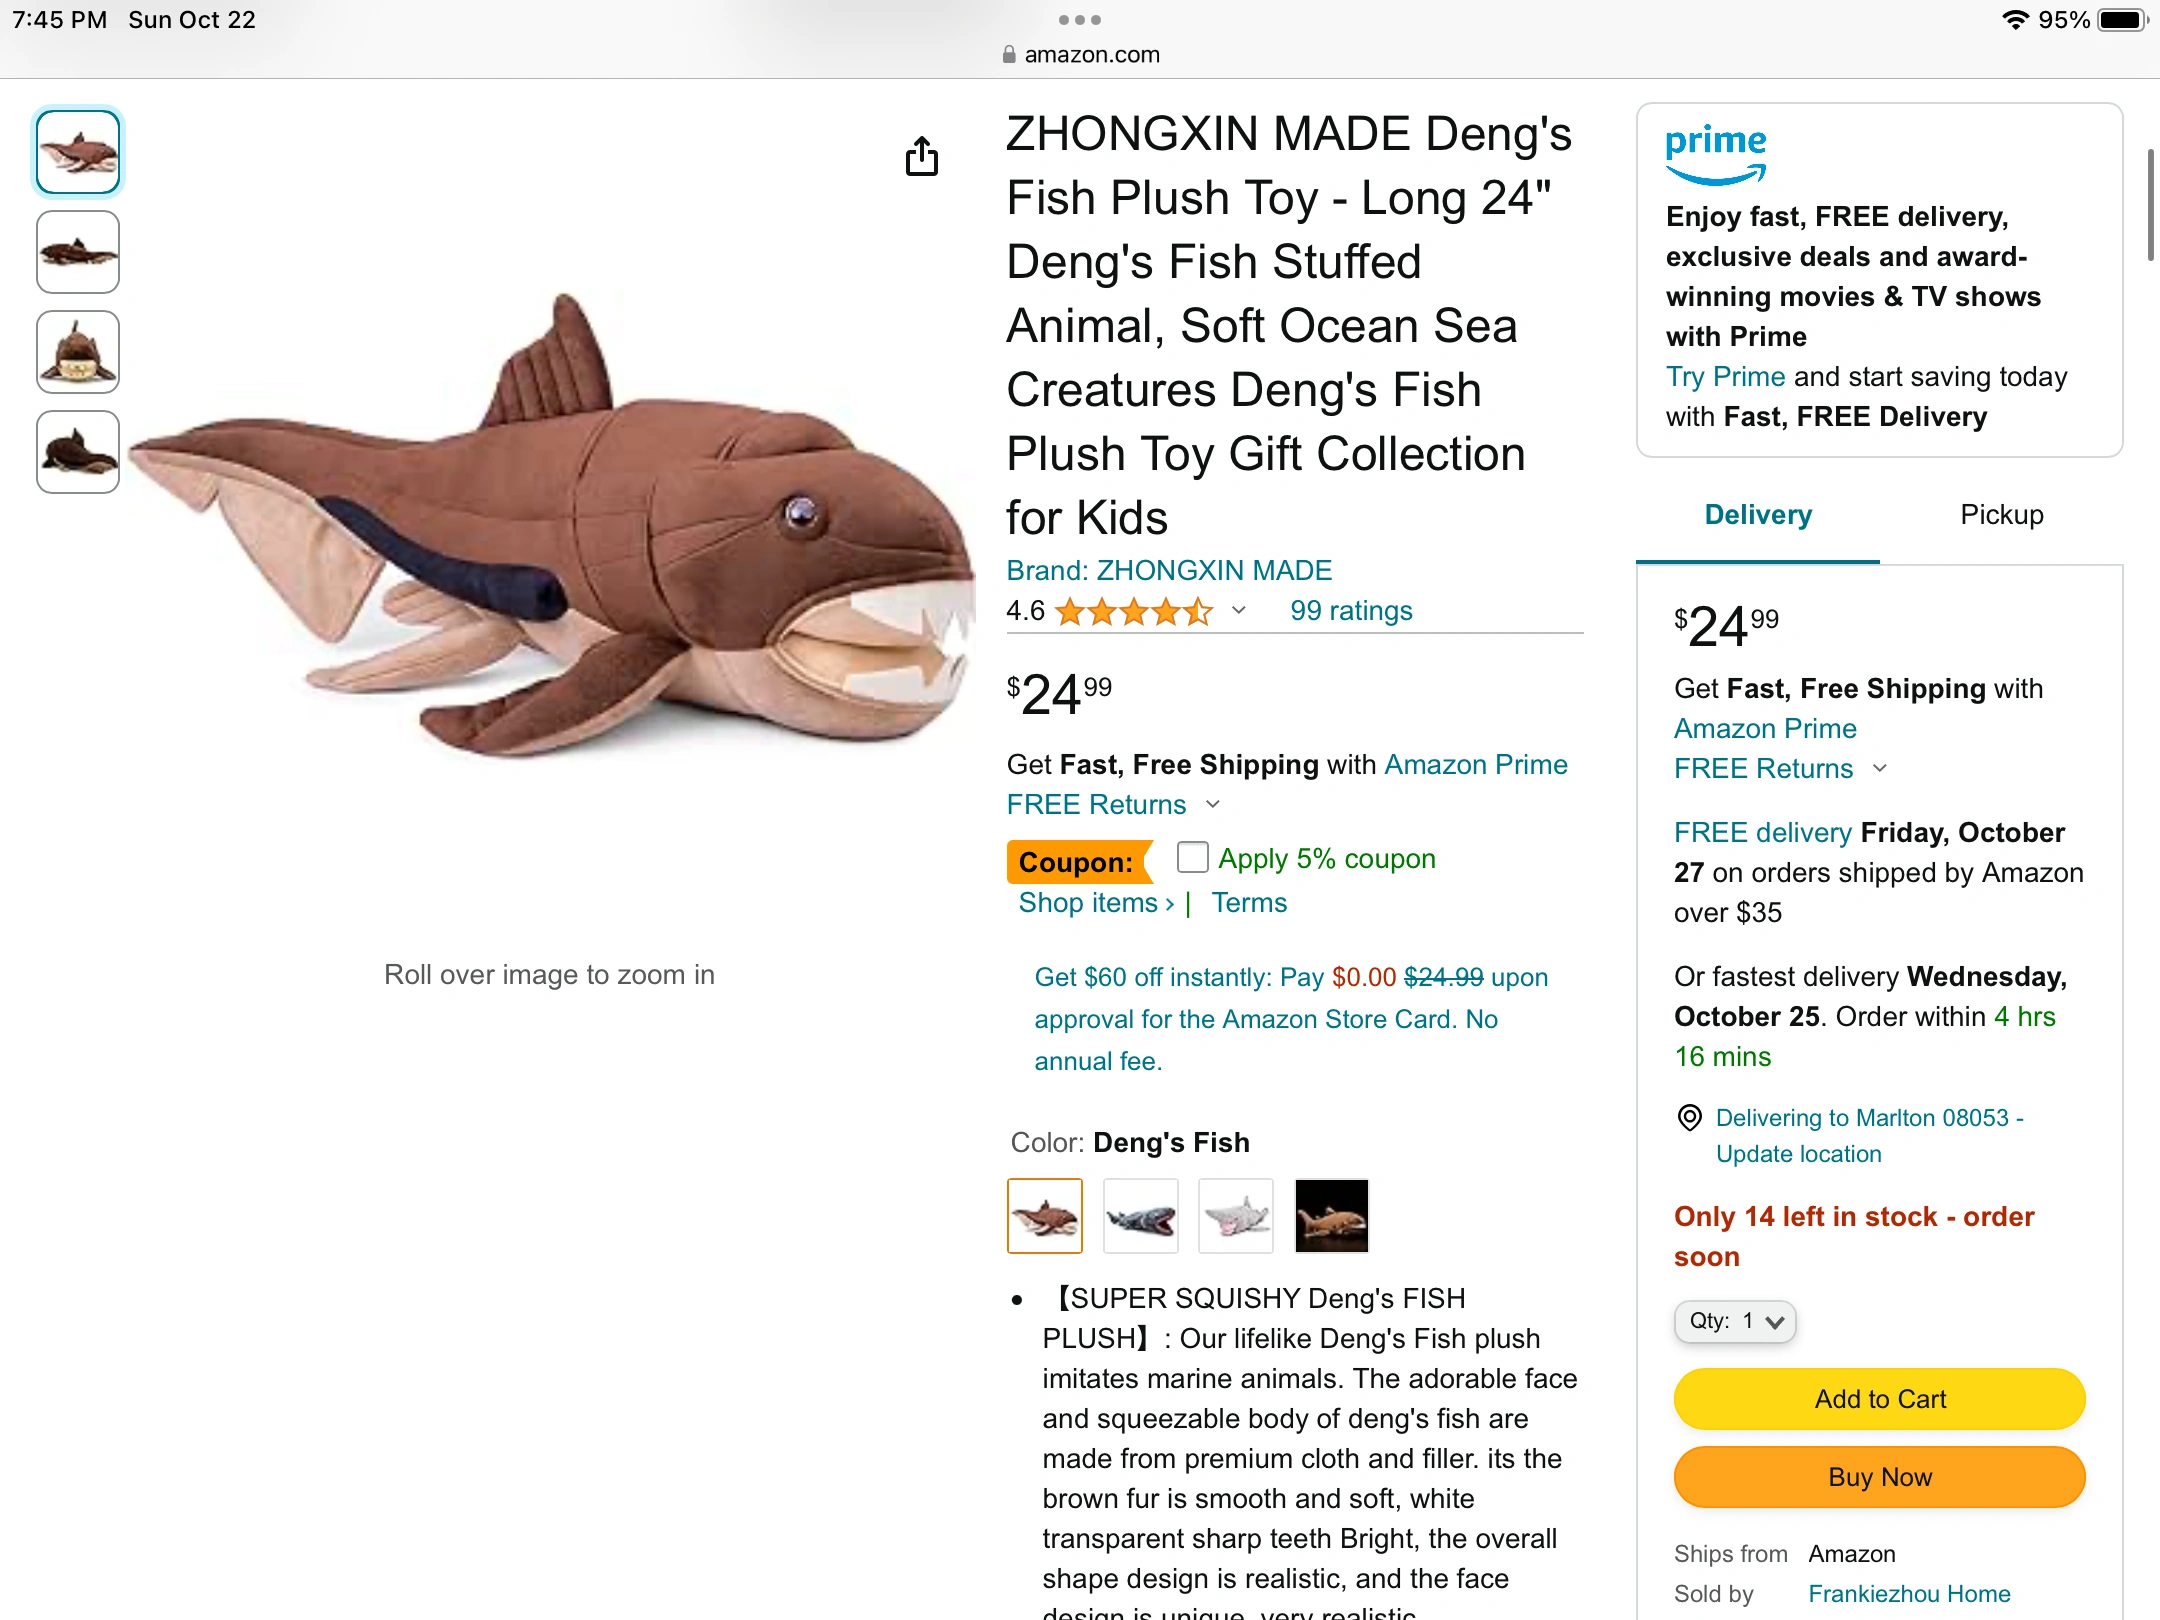Image resolution: width=2160 pixels, height=1620 pixels.
Task: Open the Qty dropdown
Action: (x=1734, y=1321)
